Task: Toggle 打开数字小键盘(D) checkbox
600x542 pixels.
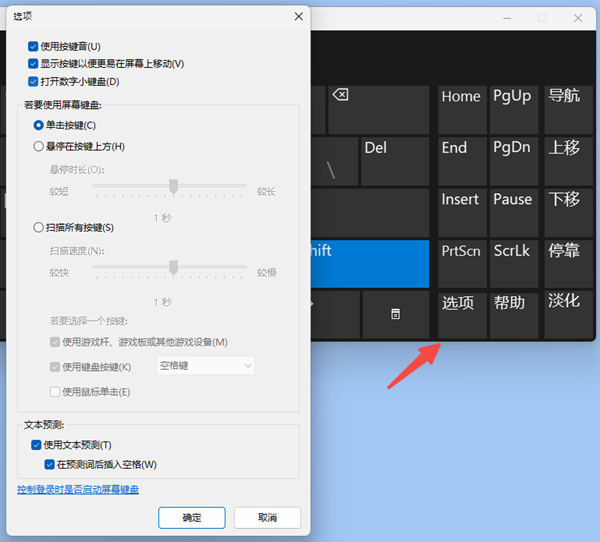Action: pyautogui.click(x=33, y=82)
